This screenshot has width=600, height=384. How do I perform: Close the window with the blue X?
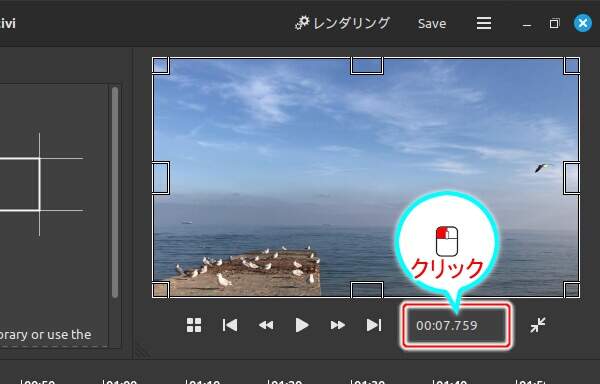click(x=583, y=23)
